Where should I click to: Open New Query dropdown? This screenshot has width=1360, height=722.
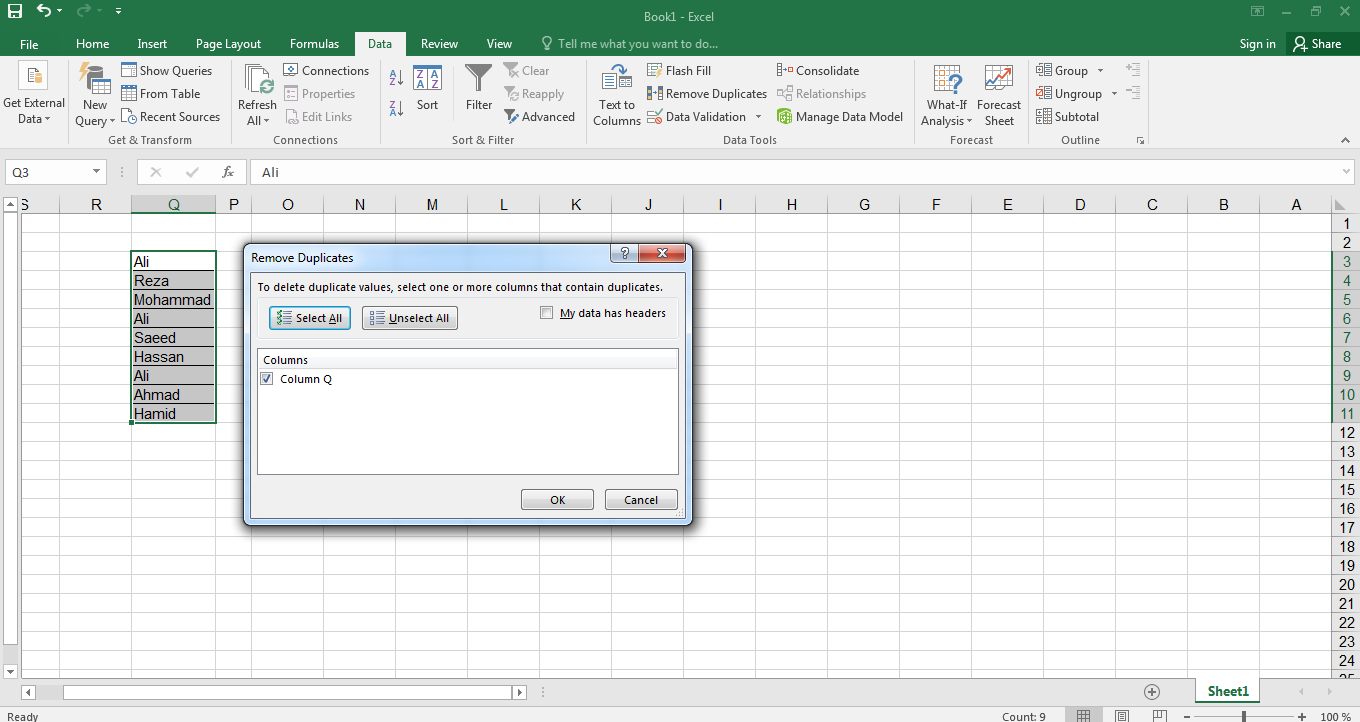click(x=95, y=95)
